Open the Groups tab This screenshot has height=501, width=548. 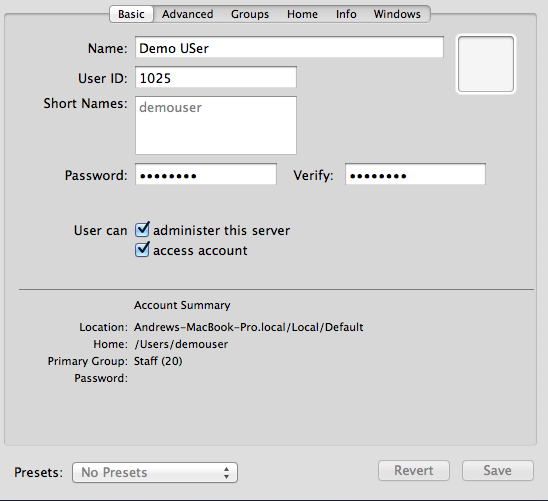click(x=250, y=14)
